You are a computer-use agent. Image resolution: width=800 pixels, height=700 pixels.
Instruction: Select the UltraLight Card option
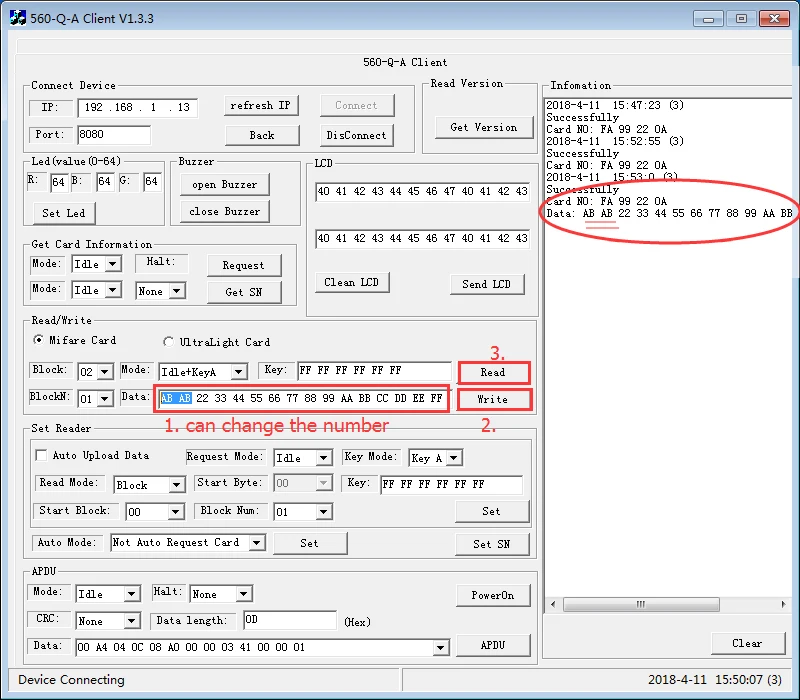click(168, 342)
